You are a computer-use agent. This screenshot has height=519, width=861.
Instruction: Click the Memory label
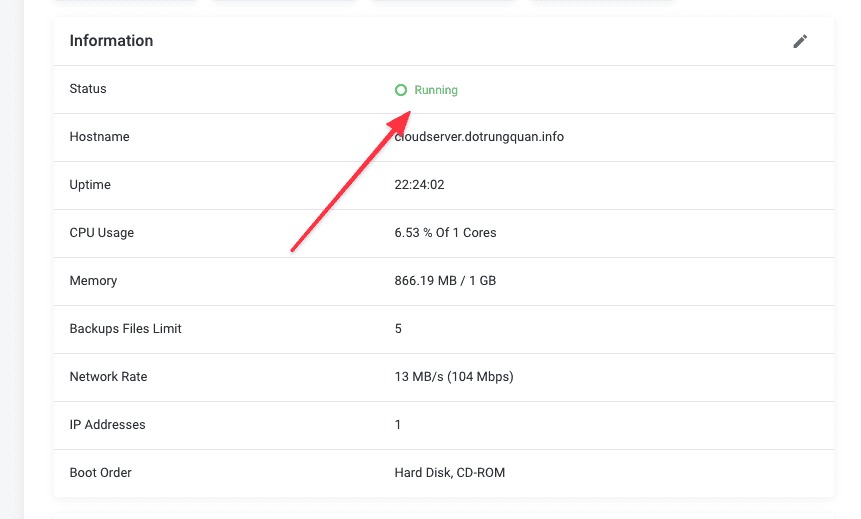point(93,281)
